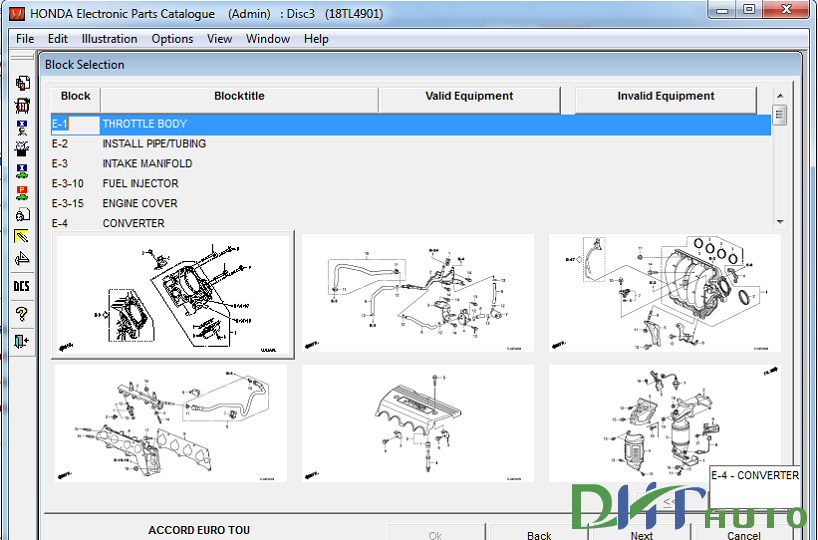Click the yellow set-square triangle icon

pyautogui.click(x=22, y=258)
